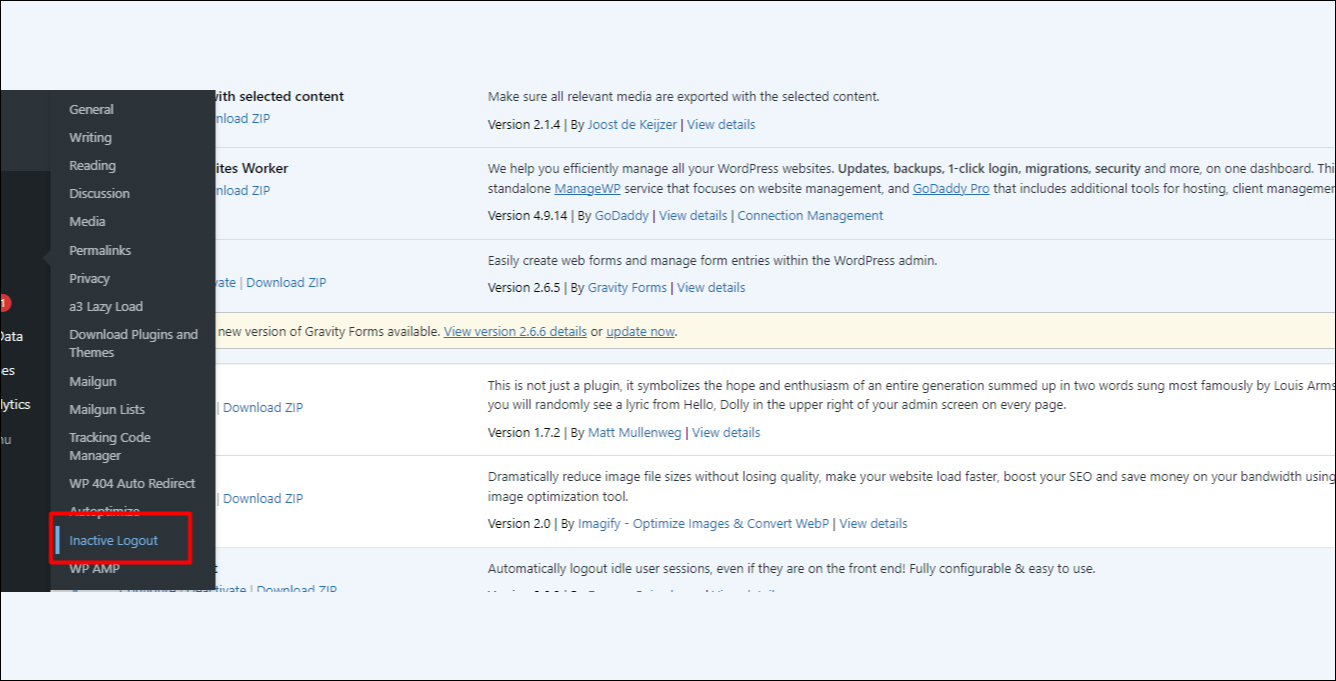Viewport: 1336px width, 681px height.
Task: Select Inactive Logout in the submenu
Action: [113, 540]
